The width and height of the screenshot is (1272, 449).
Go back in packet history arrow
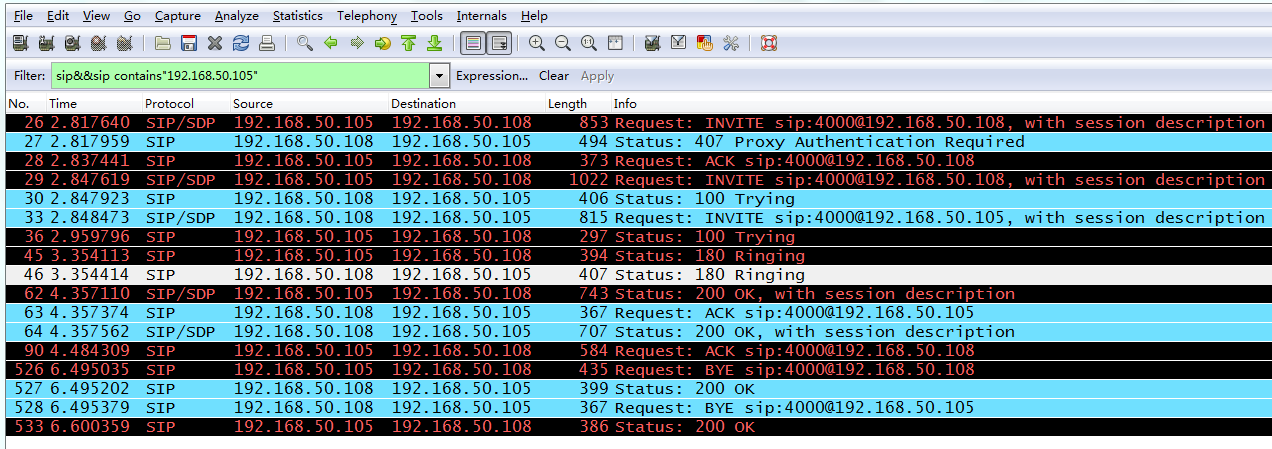tap(331, 43)
